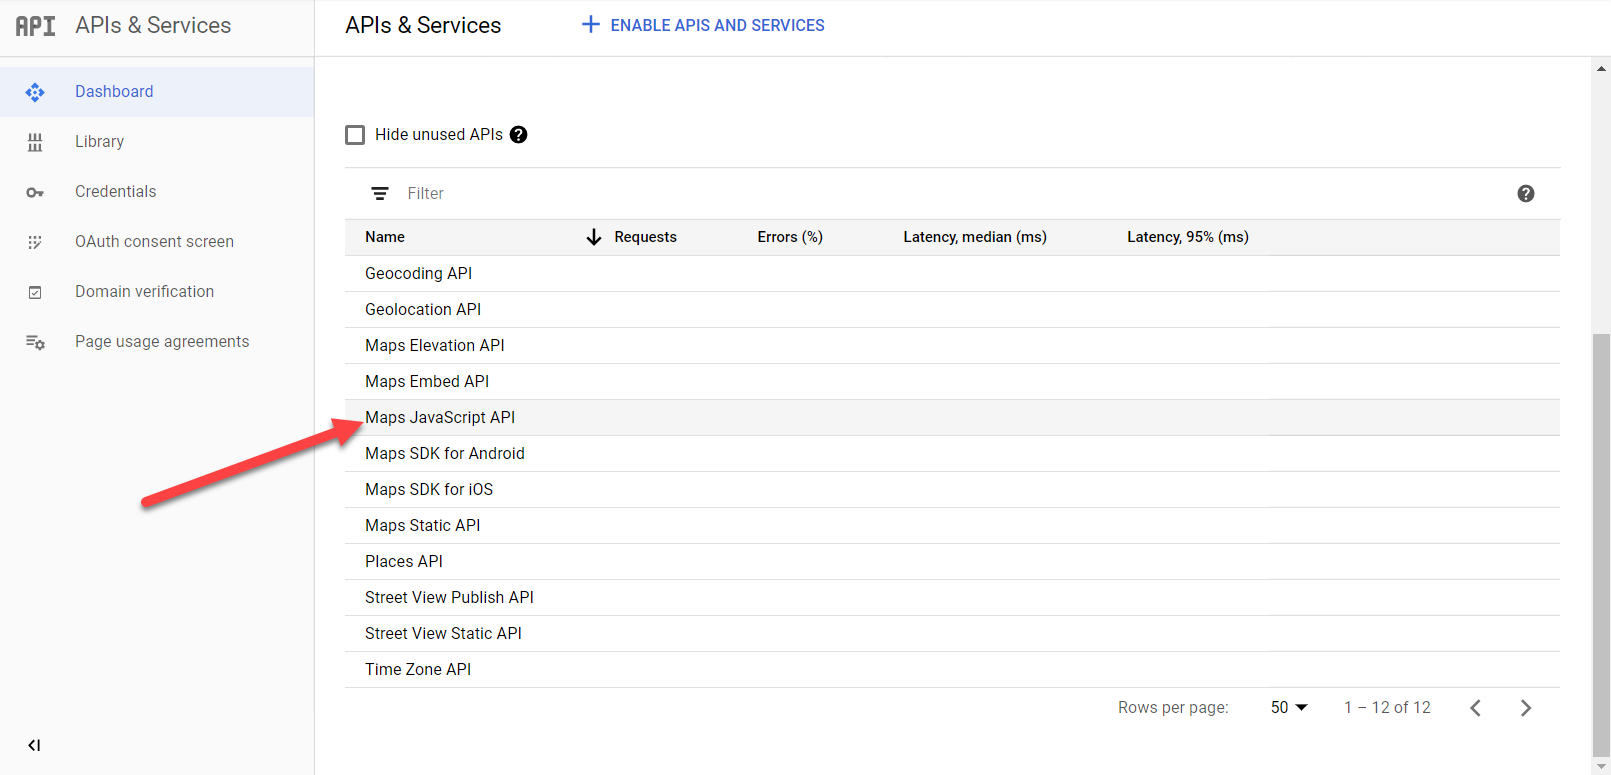Go to previous page of results
Image resolution: width=1611 pixels, height=775 pixels.
click(1475, 708)
